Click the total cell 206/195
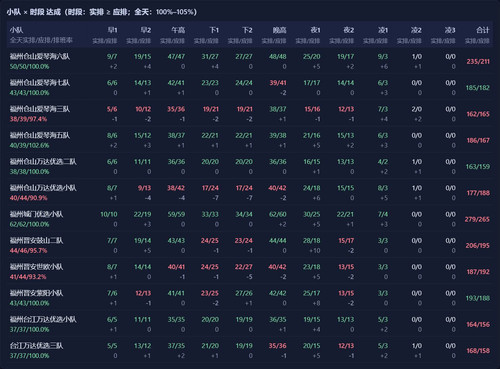Viewport: 500px width, 369px height. click(x=478, y=246)
